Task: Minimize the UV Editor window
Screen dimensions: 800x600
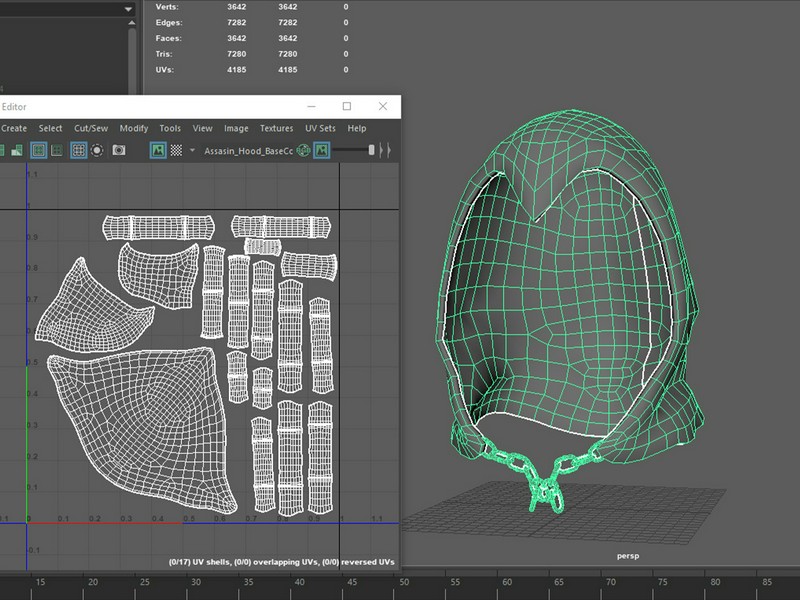Action: (x=312, y=107)
